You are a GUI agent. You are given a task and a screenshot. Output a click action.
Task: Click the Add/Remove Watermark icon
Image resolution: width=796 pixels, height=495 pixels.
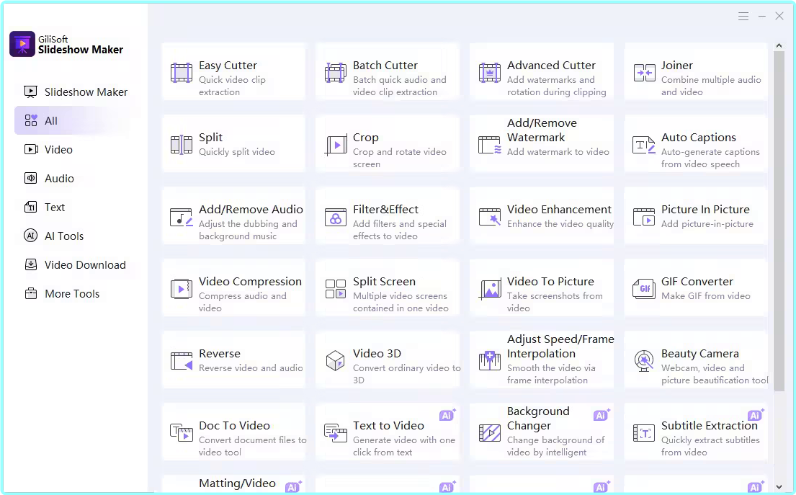489,145
